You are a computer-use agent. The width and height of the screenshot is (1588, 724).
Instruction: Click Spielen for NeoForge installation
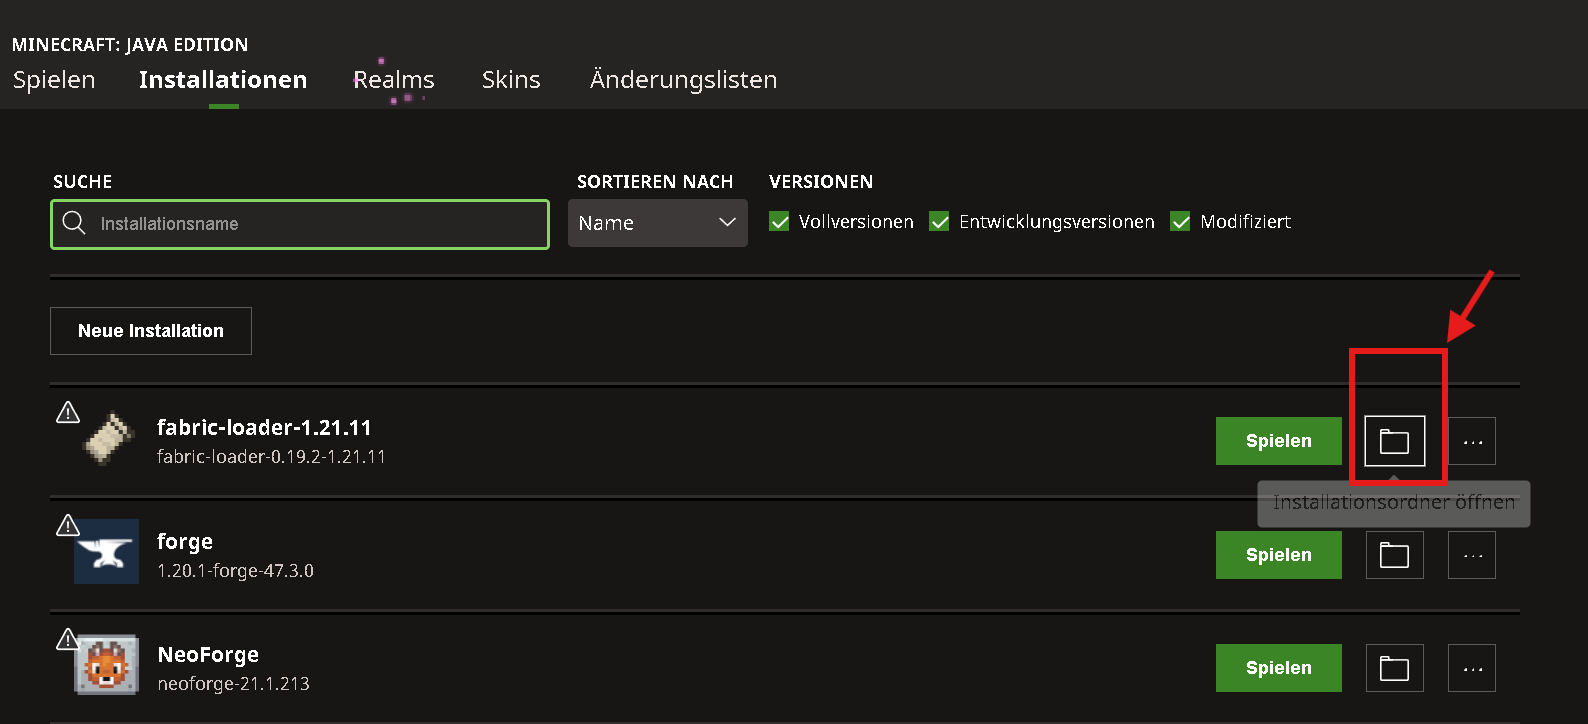(1279, 668)
